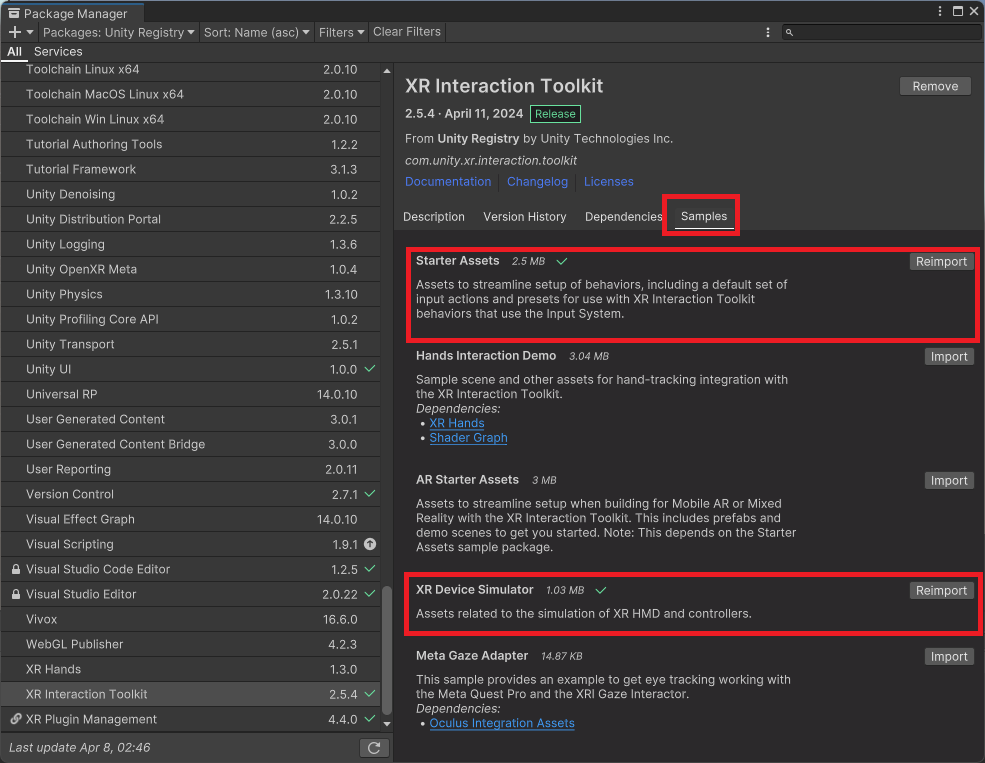The width and height of the screenshot is (985, 763).
Task: Switch to the Version History tab
Action: (525, 217)
